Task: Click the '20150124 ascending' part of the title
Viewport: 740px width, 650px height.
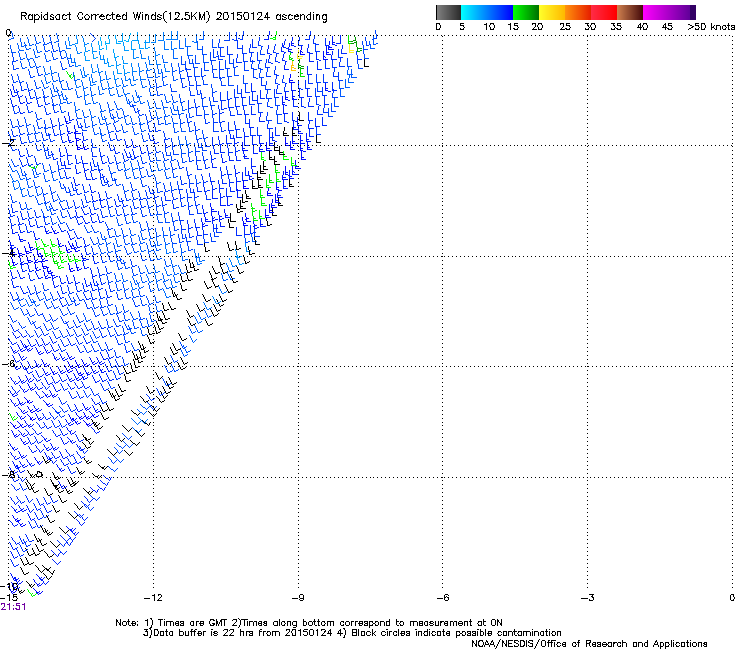Action: [271, 17]
